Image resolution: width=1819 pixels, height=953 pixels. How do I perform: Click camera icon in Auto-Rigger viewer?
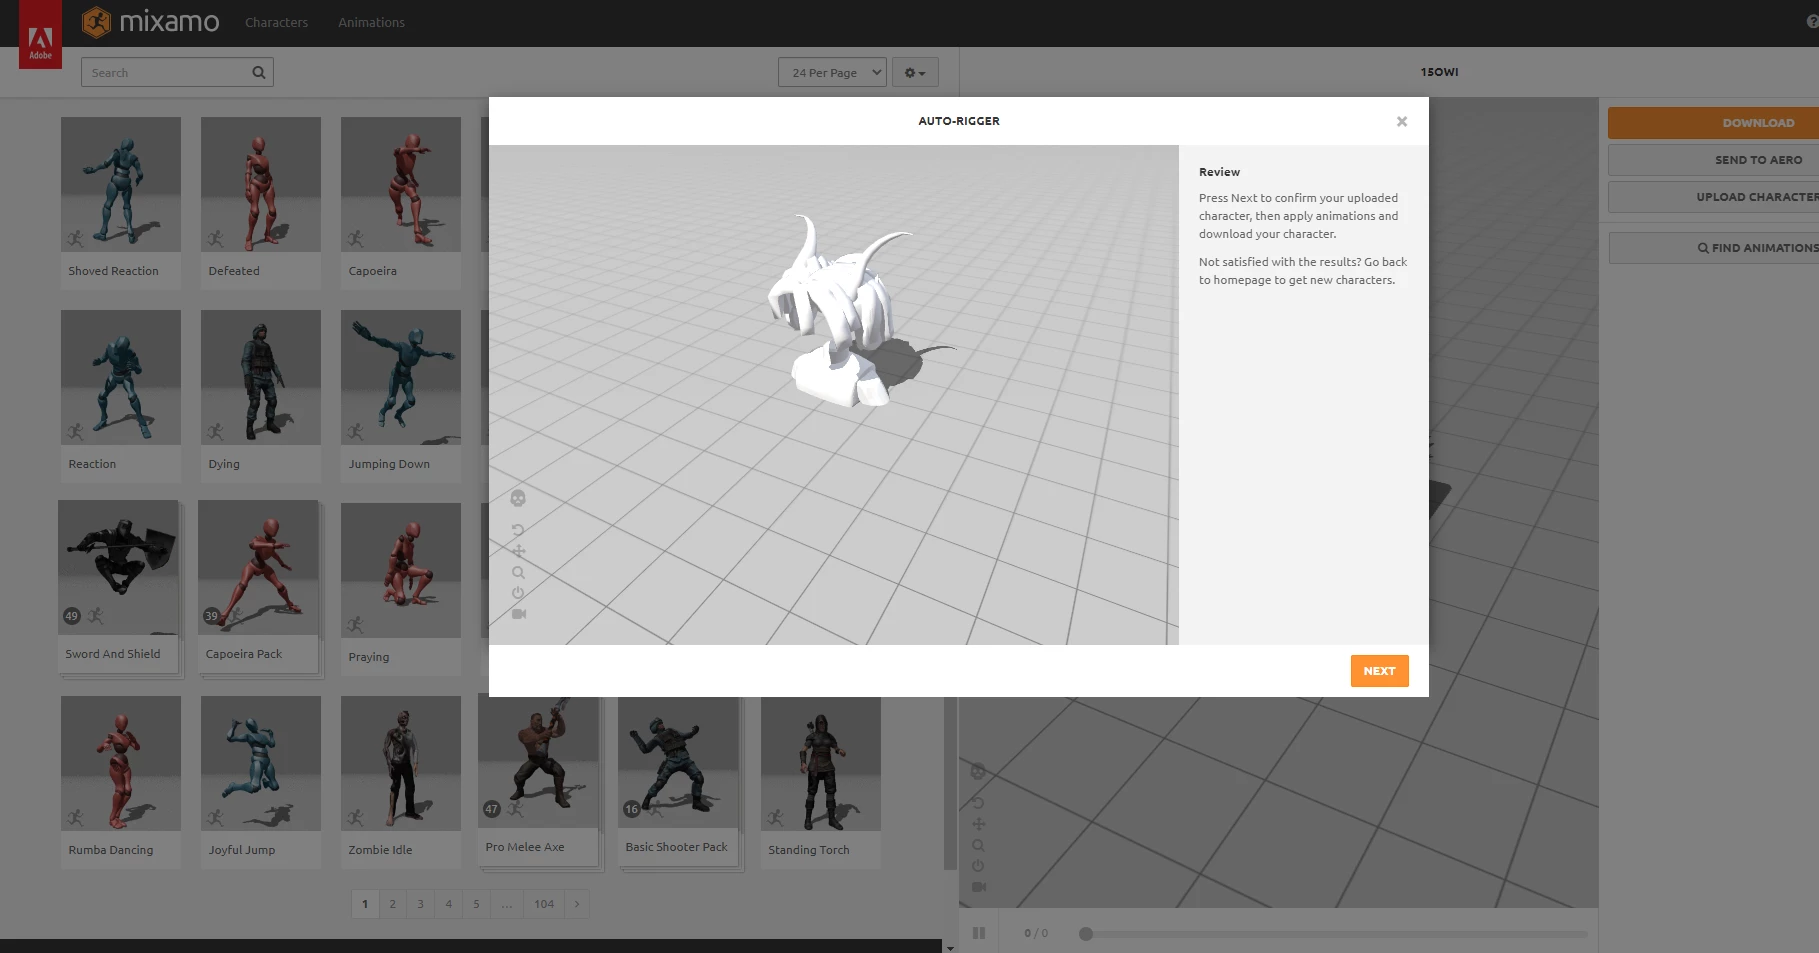518,614
